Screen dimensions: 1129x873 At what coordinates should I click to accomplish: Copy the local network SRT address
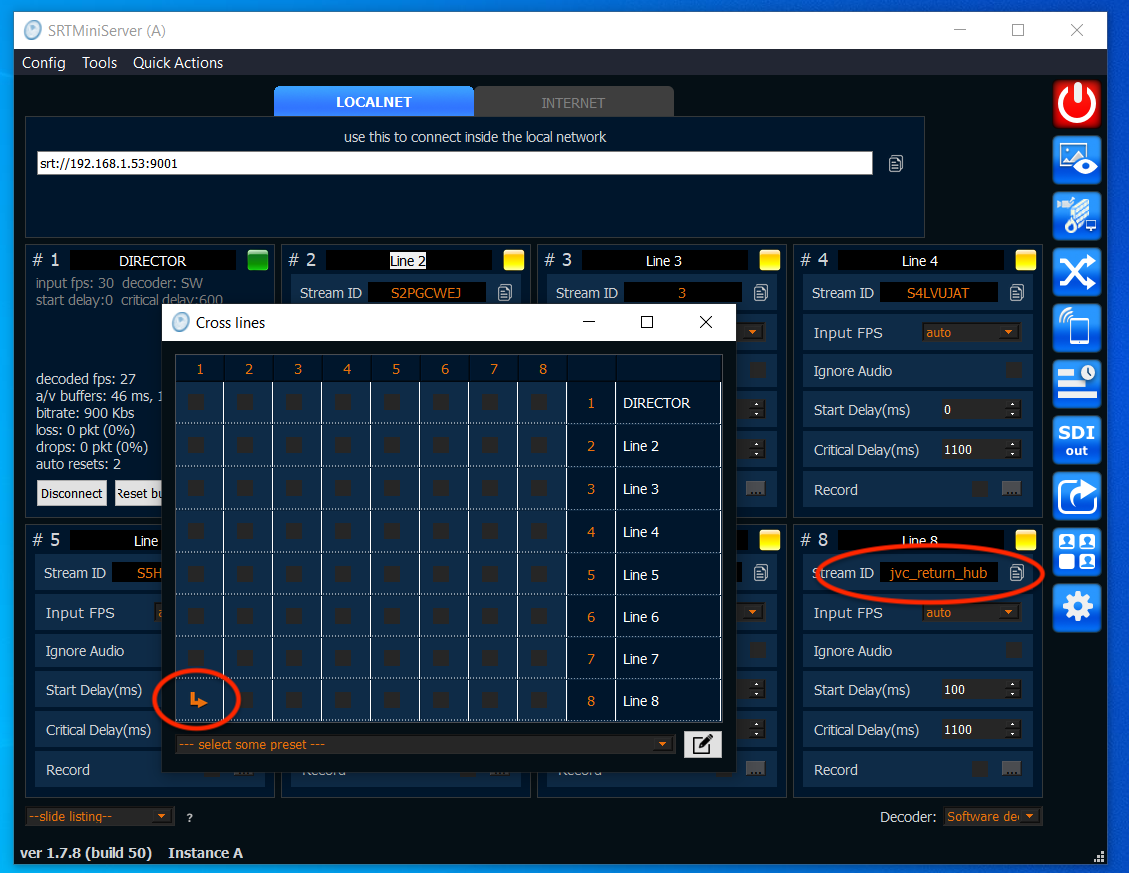tap(896, 164)
